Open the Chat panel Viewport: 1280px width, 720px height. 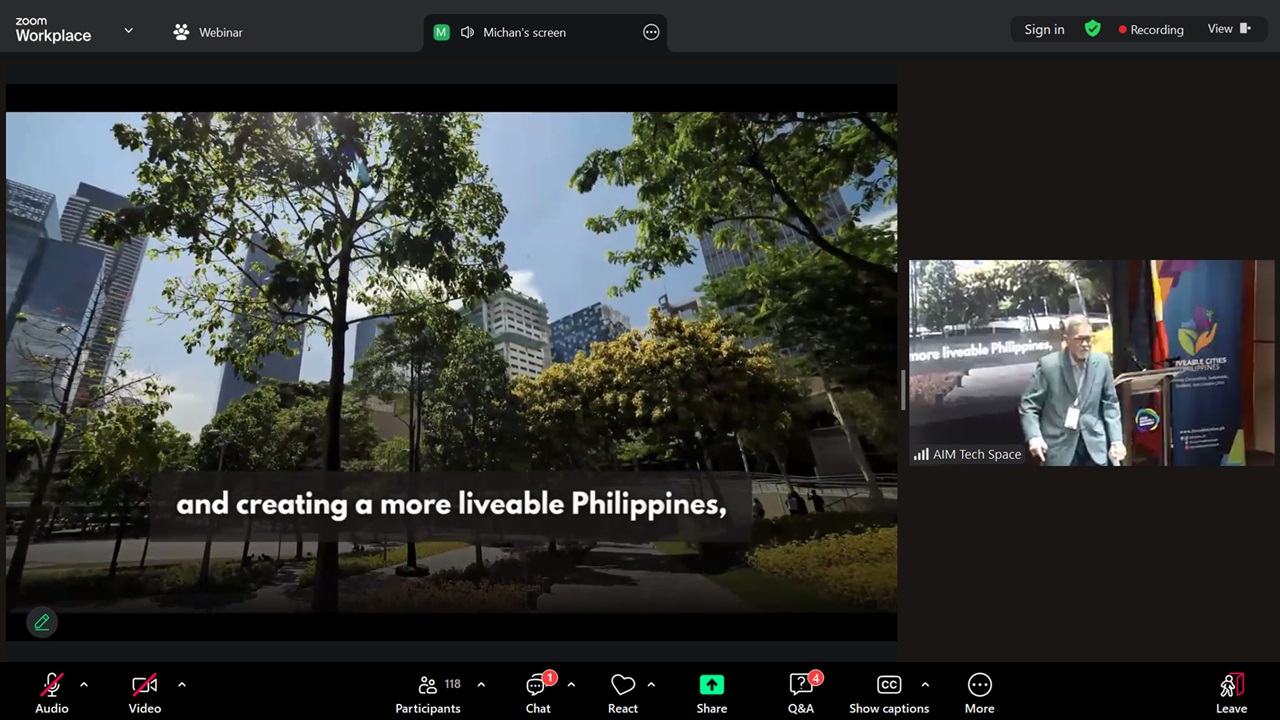click(x=538, y=692)
